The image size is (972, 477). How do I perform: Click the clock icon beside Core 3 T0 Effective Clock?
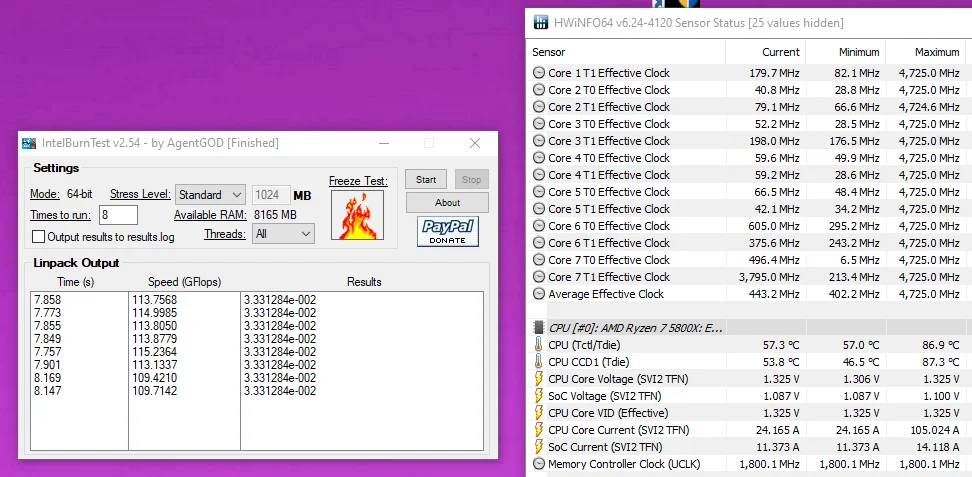coord(539,124)
